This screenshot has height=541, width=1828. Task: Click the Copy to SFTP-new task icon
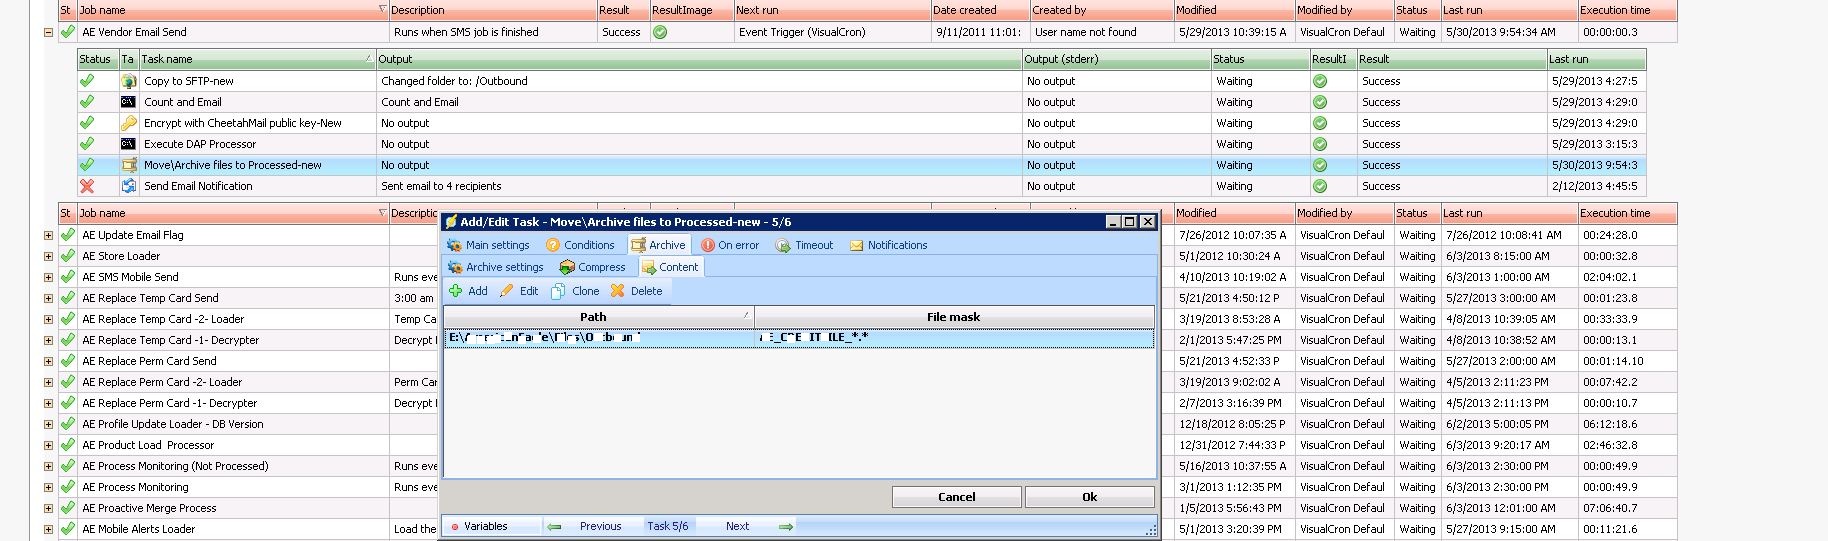tap(128, 81)
